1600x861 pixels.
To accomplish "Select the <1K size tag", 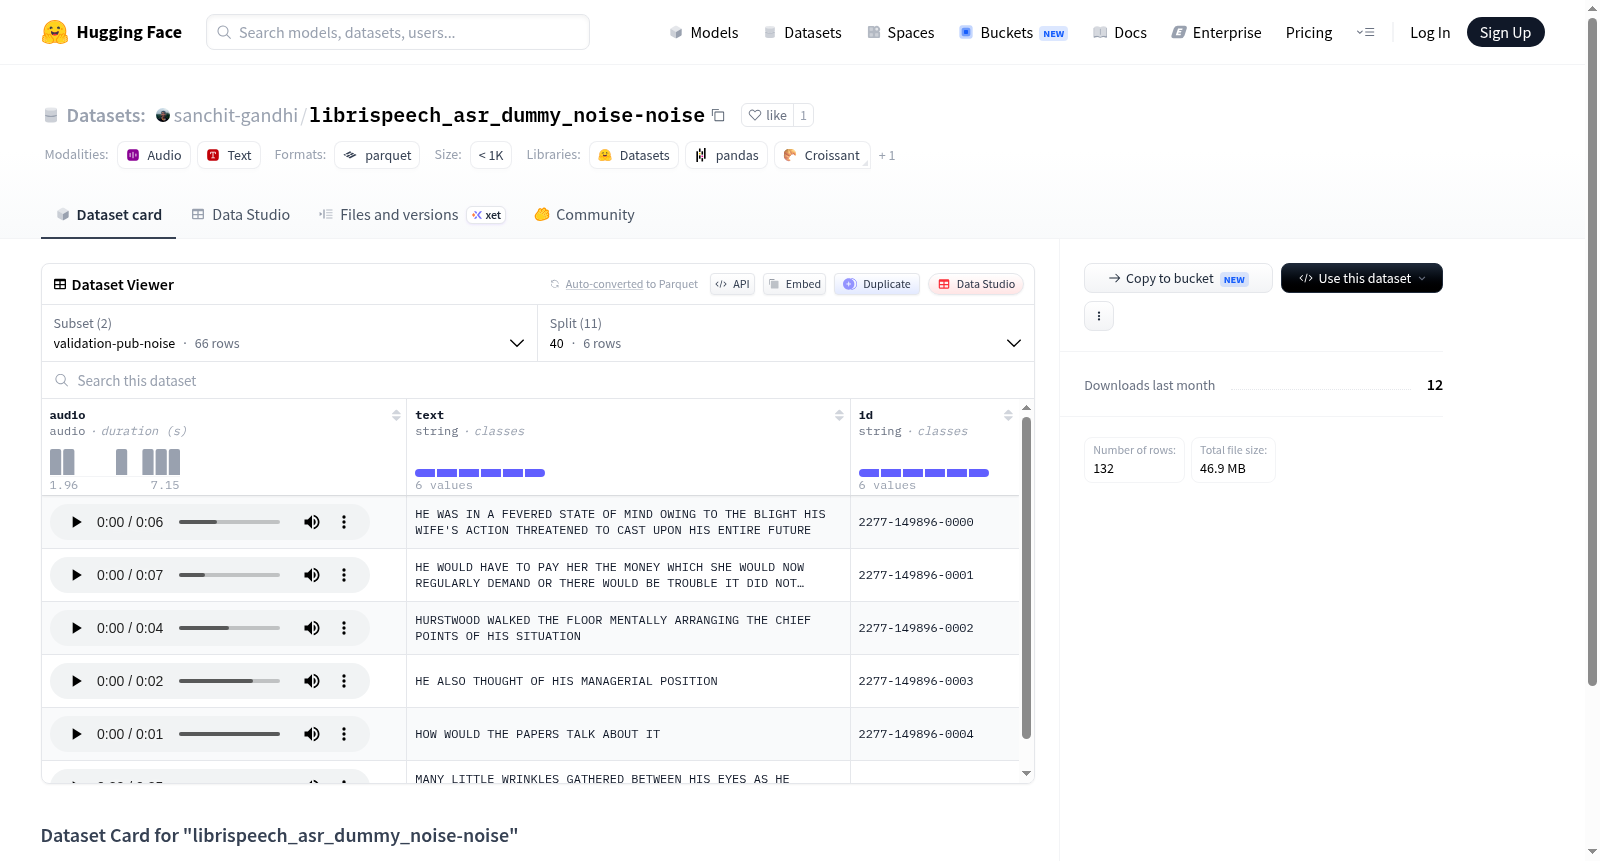I will pos(491,155).
